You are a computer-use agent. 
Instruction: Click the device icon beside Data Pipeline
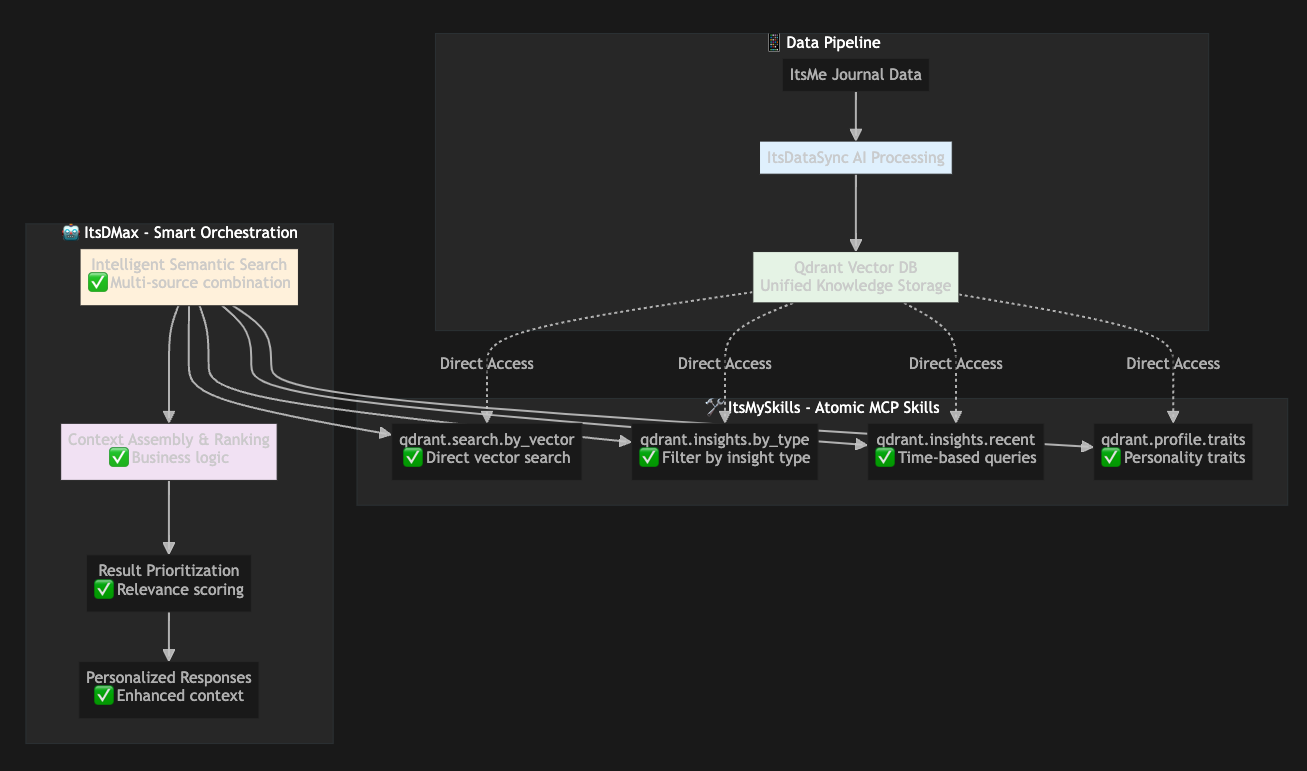tap(773, 42)
